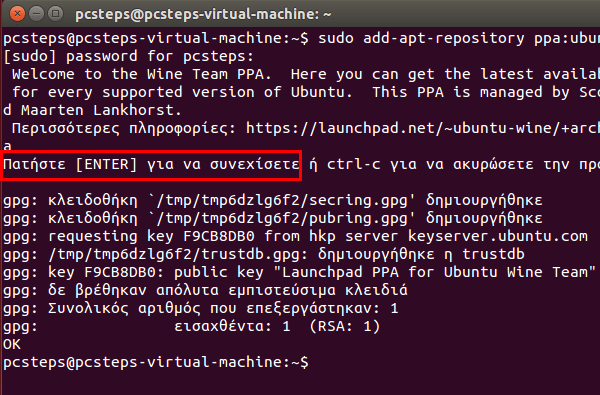Click the Welcome to the Wine Team PPA line
This screenshot has width=600, height=395.
[142, 74]
